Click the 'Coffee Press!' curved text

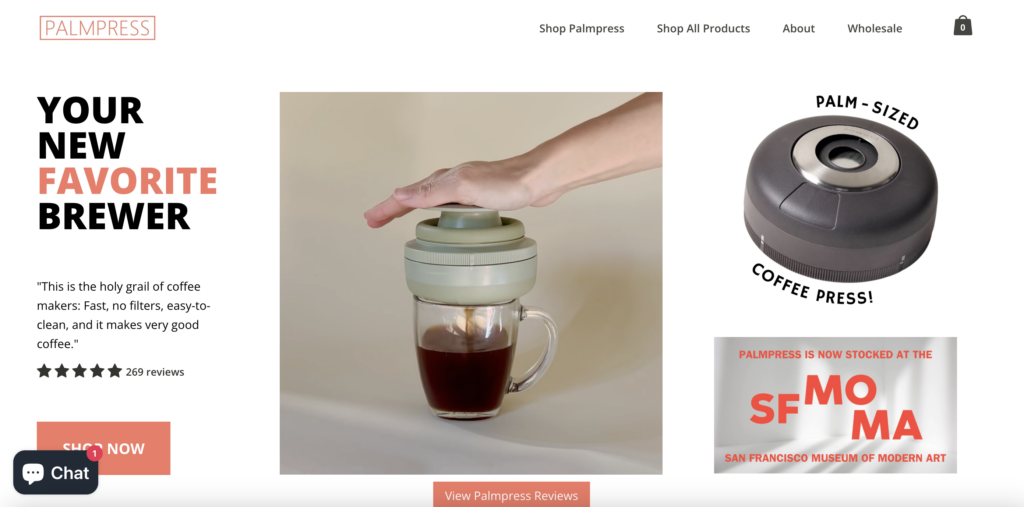813,284
